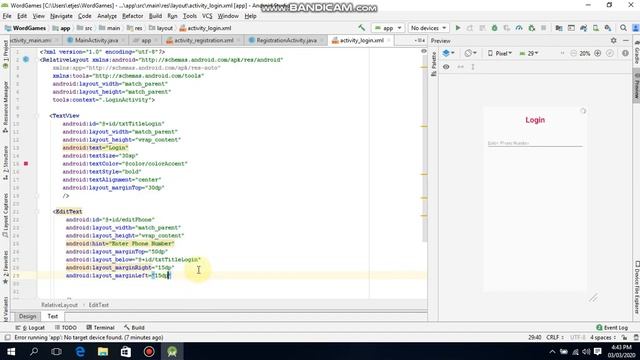Open the preview orientation dropdown
640x360 pixels.
[x=471, y=53]
